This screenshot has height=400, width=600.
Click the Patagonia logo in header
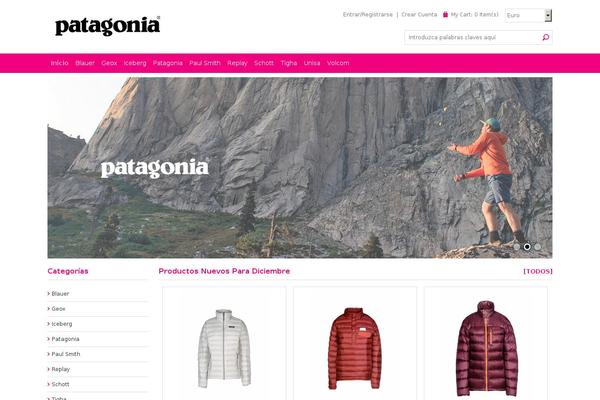pos(108,26)
